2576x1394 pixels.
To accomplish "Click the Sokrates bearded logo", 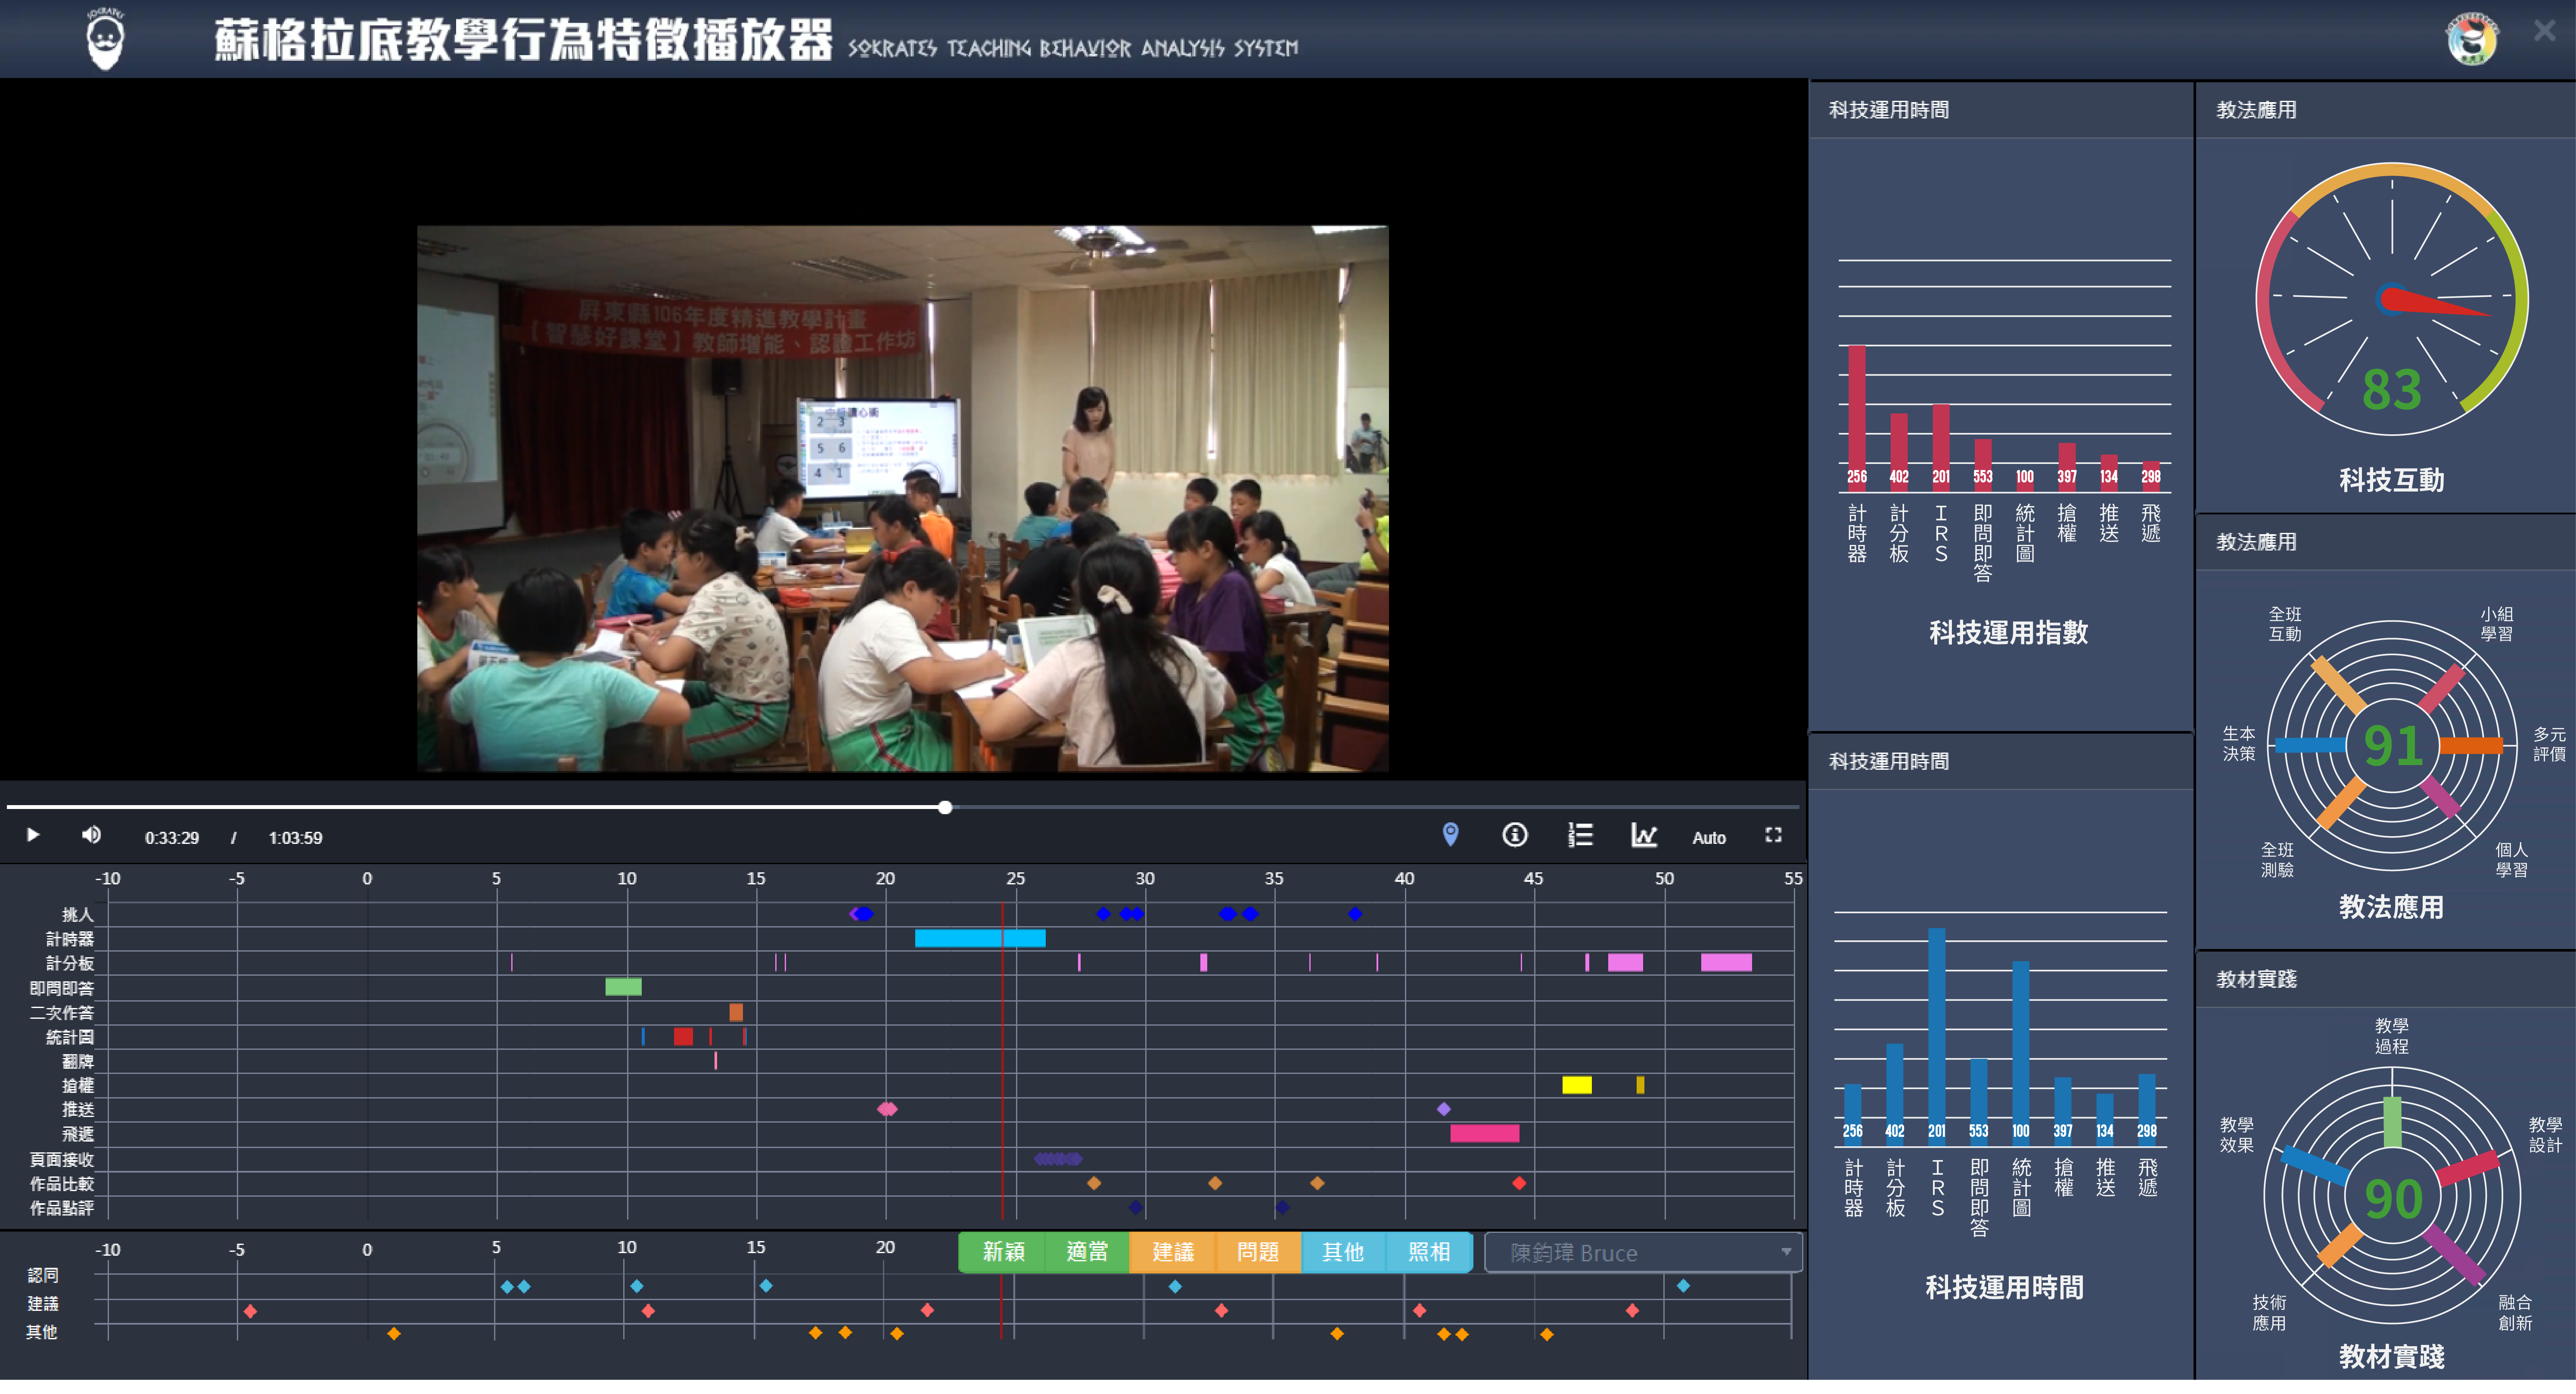I will (105, 40).
